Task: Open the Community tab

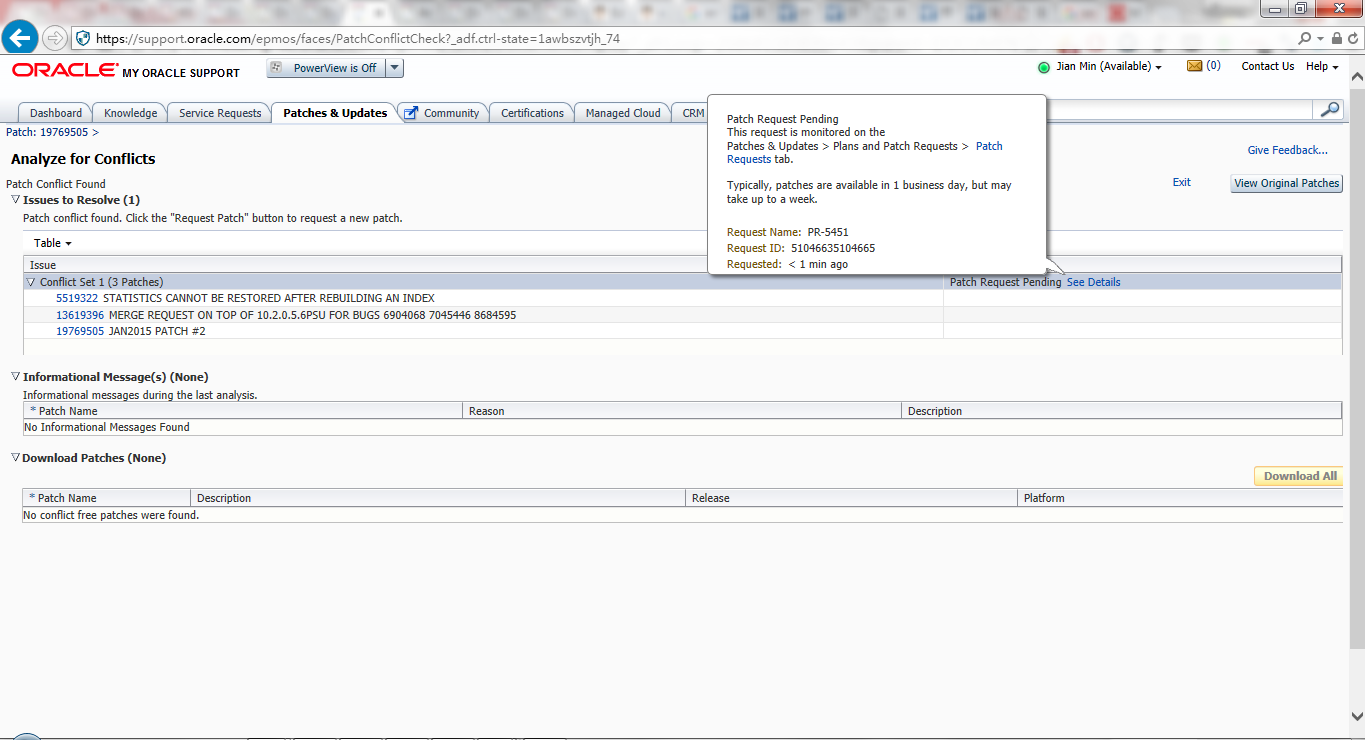Action: point(451,113)
